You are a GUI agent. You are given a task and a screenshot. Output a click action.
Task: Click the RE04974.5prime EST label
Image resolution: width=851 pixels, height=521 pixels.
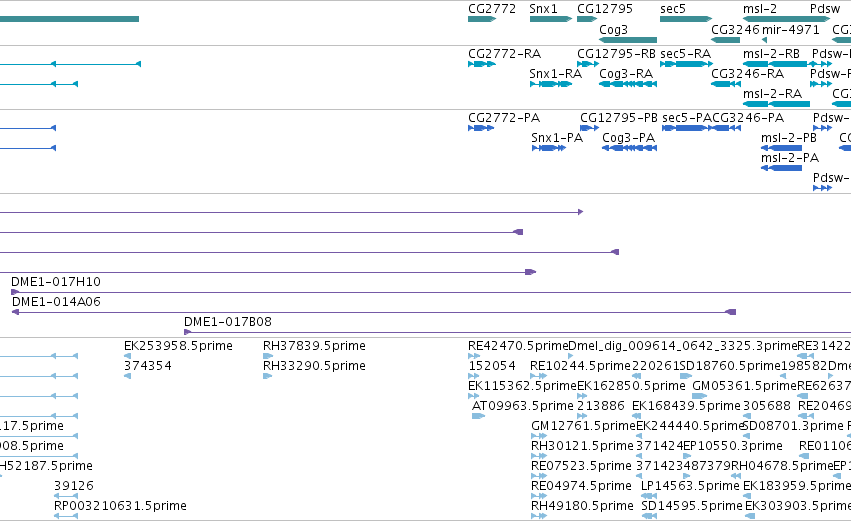pyautogui.click(x=581, y=486)
